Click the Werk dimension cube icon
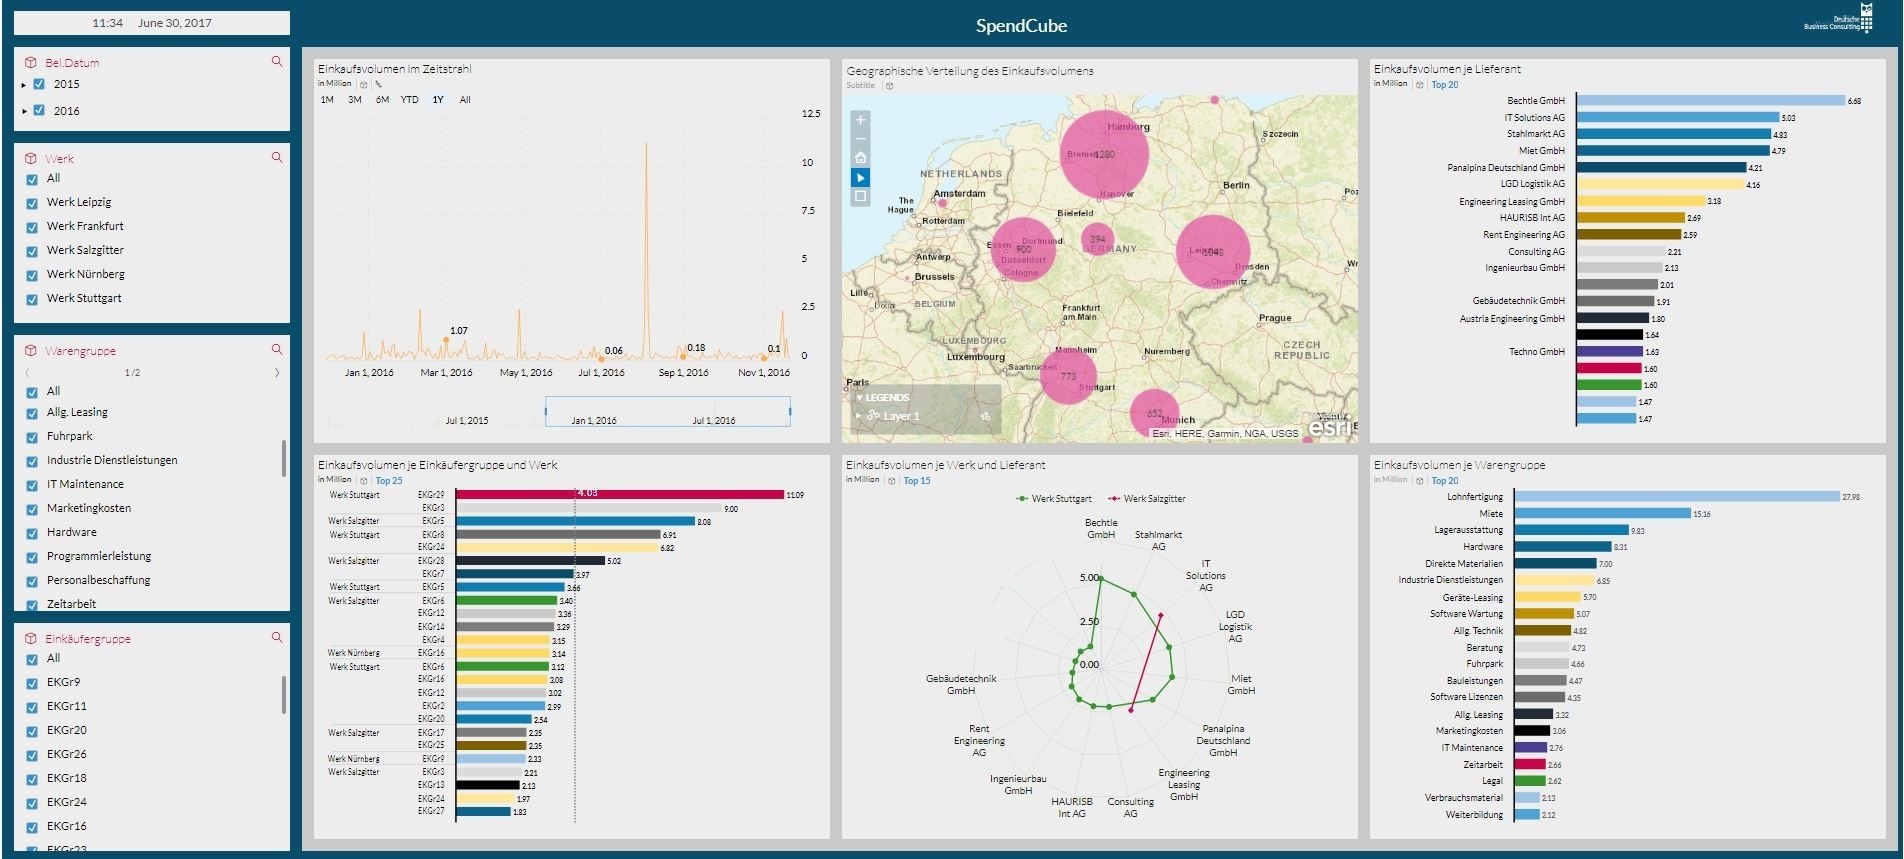 [31, 158]
